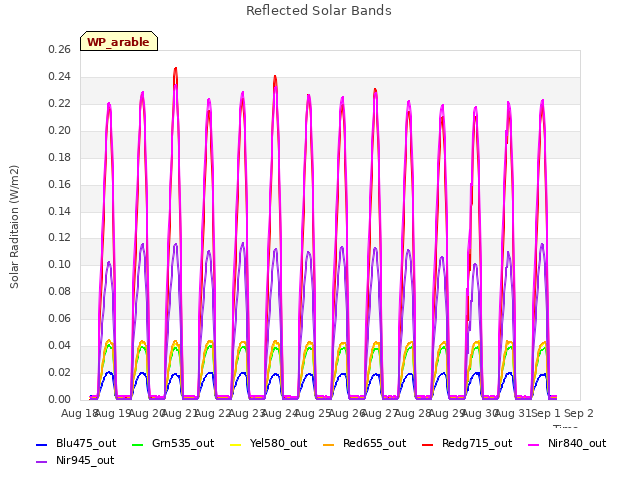Click the Aug 25 x-axis label
The width and height of the screenshot is (640, 480).
(x=312, y=413)
